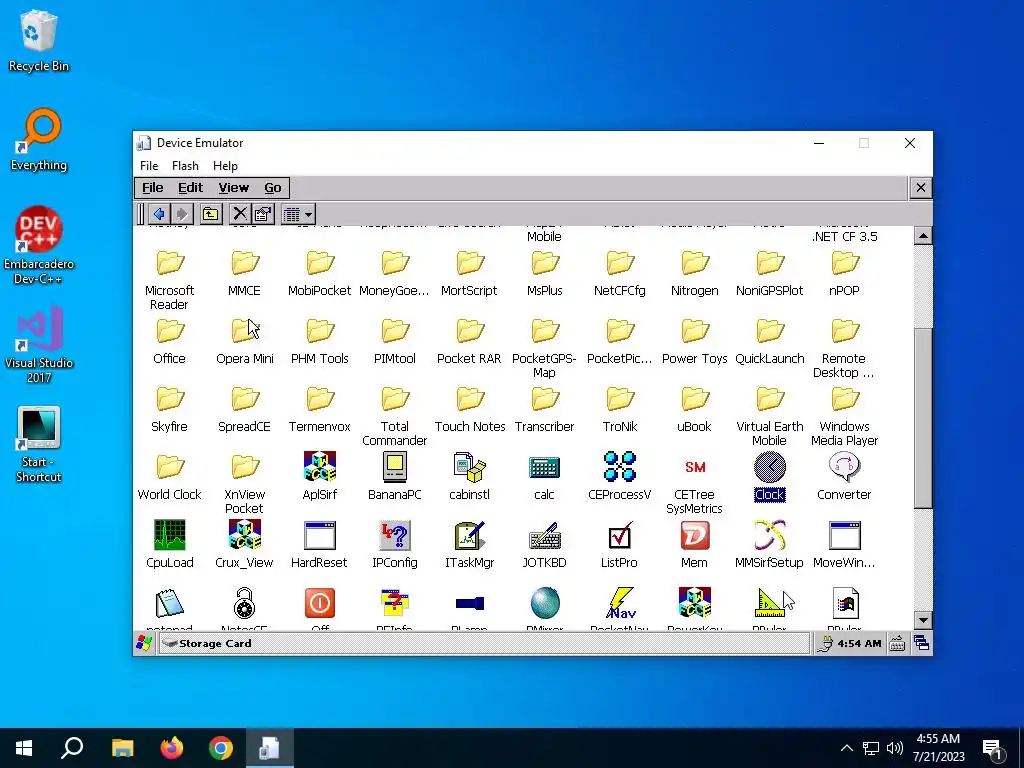Screen dimensions: 1024x768
Task: Click the CE show desktop tray icon
Action: (x=921, y=643)
